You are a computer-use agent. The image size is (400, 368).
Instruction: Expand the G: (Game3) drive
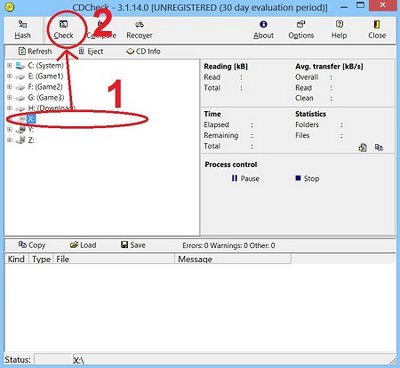(x=9, y=98)
